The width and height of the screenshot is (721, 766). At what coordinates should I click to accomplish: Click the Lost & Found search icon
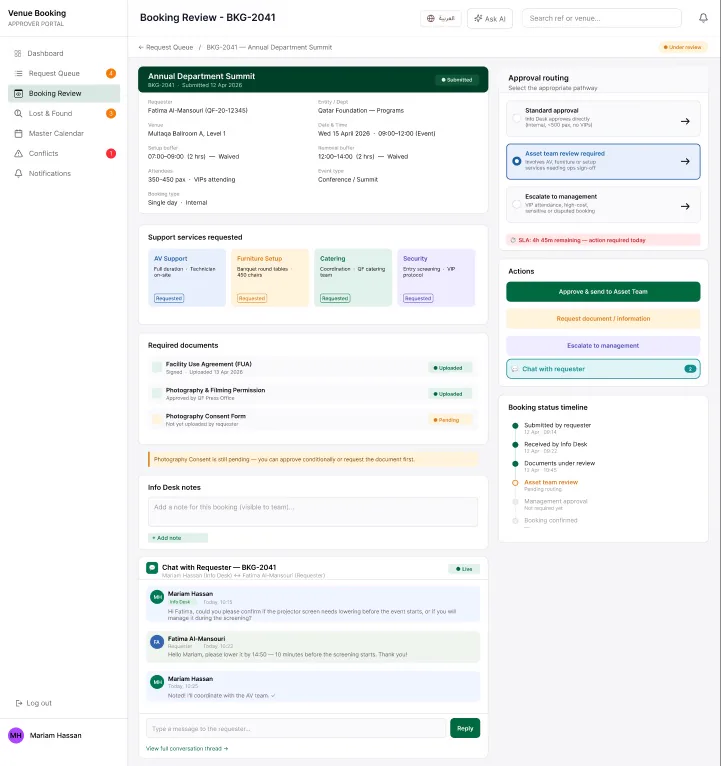(19, 113)
